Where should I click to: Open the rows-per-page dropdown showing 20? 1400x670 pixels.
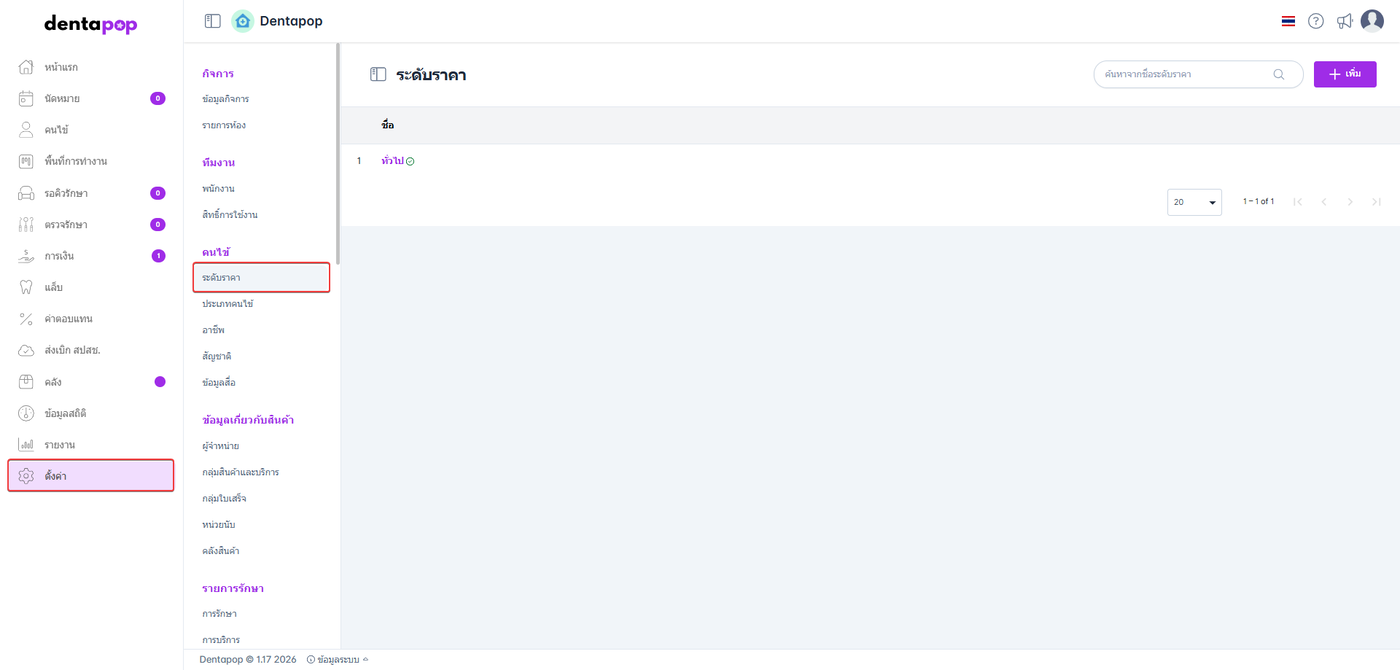pyautogui.click(x=1194, y=202)
